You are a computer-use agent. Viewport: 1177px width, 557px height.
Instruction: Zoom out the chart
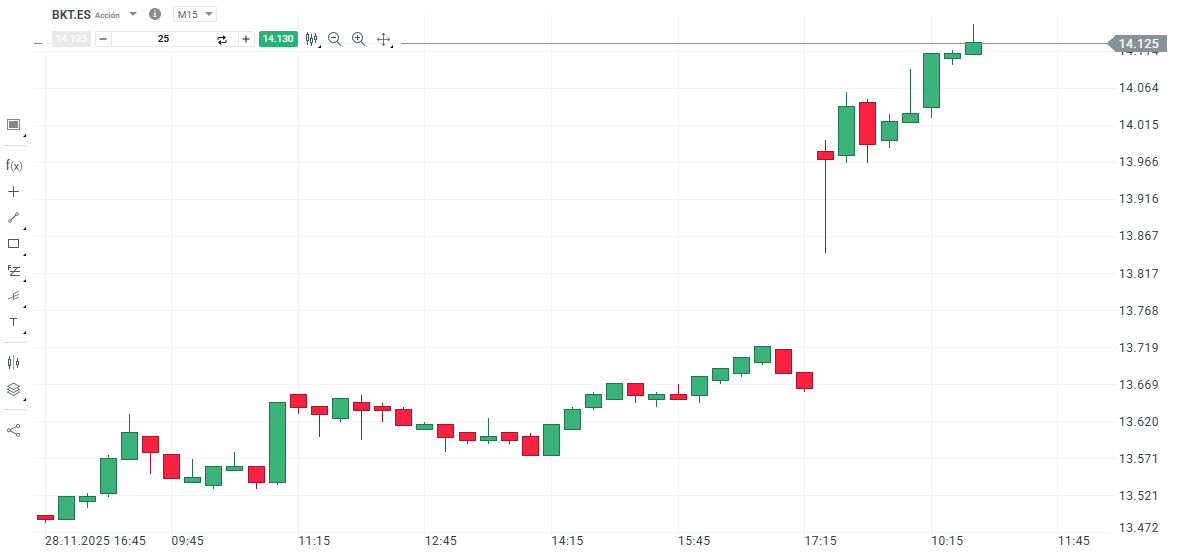335,39
